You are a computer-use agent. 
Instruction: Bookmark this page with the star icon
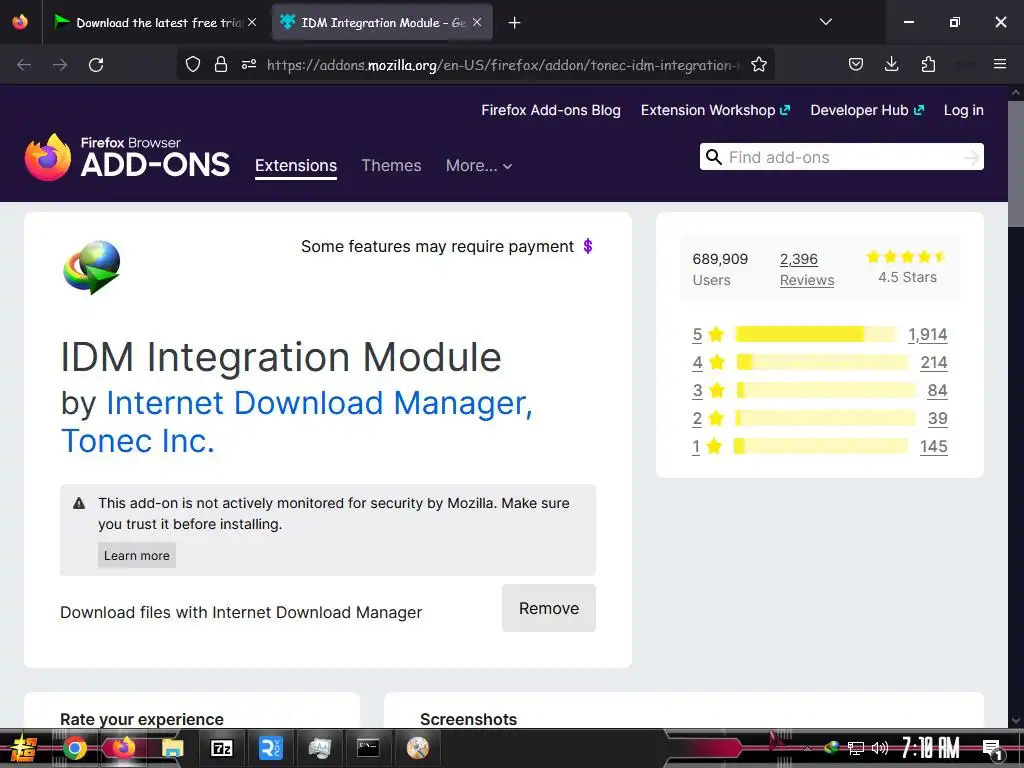(758, 65)
